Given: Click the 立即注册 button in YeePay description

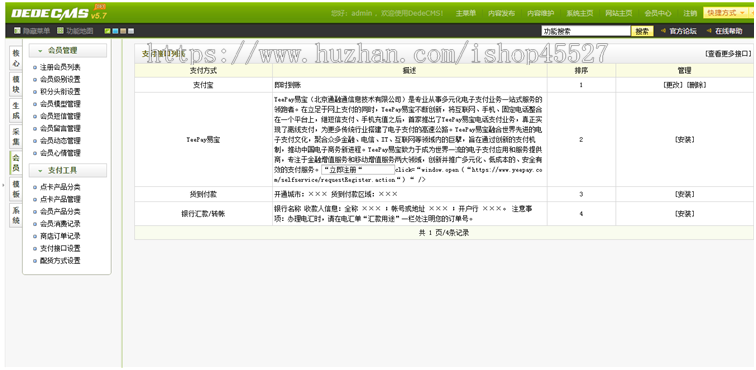Looking at the screenshot, I should click(358, 170).
